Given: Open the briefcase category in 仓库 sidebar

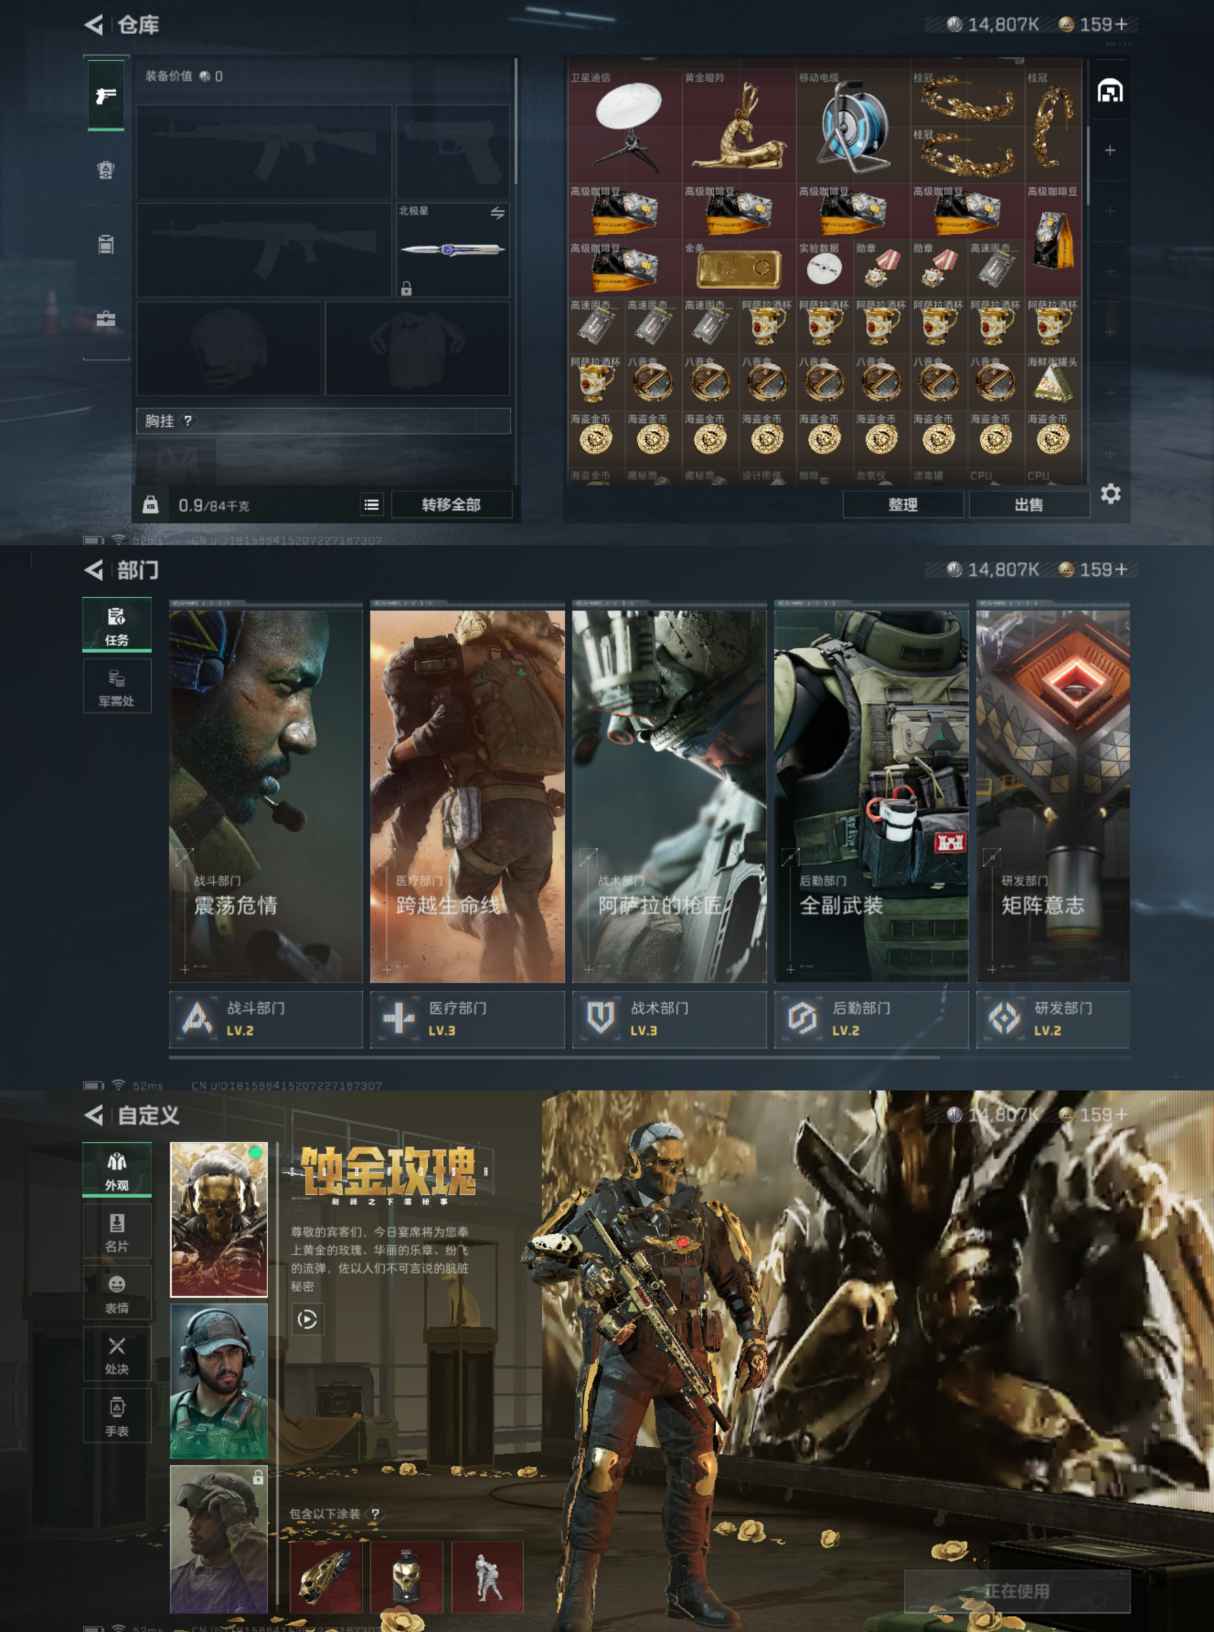Looking at the screenshot, I should pos(106,319).
